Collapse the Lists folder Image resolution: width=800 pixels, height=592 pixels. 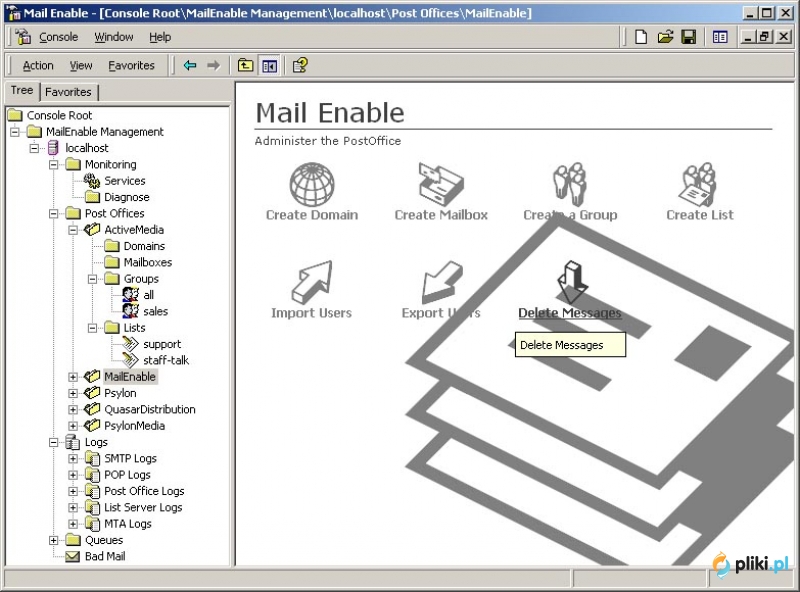coord(92,328)
